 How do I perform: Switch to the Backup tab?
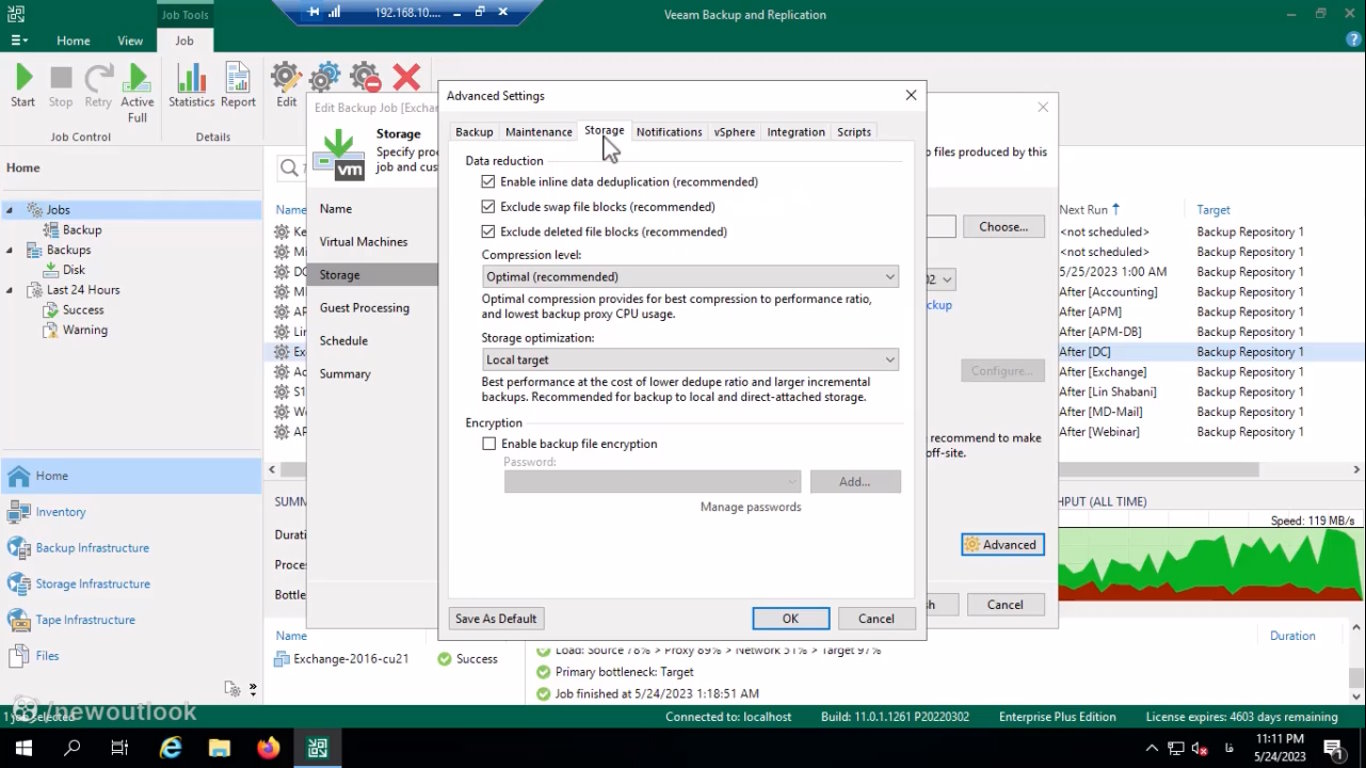pyautogui.click(x=474, y=132)
